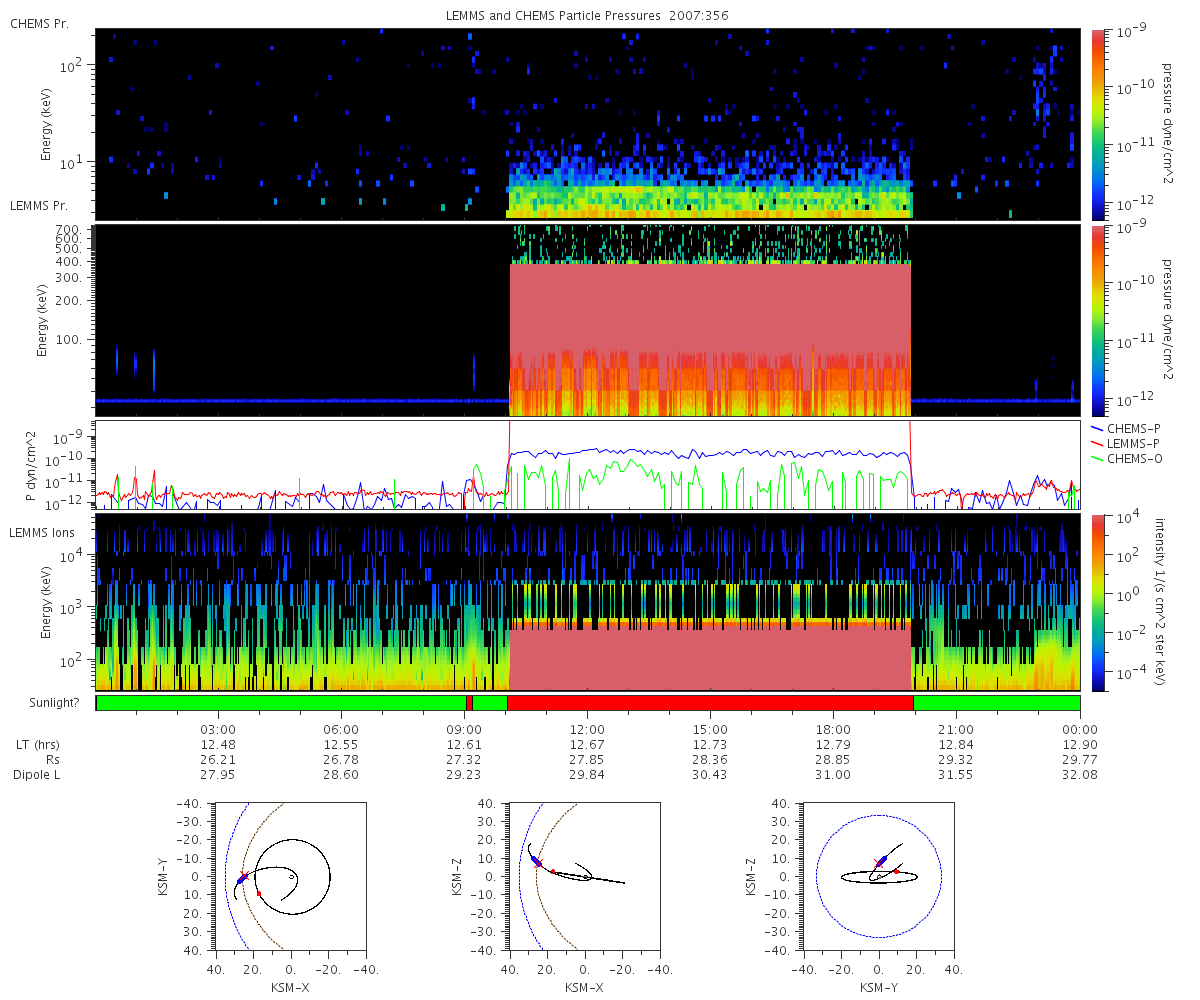1200x1000 pixels.
Task: Click the Rs value "29.77"
Action: click(x=1080, y=759)
